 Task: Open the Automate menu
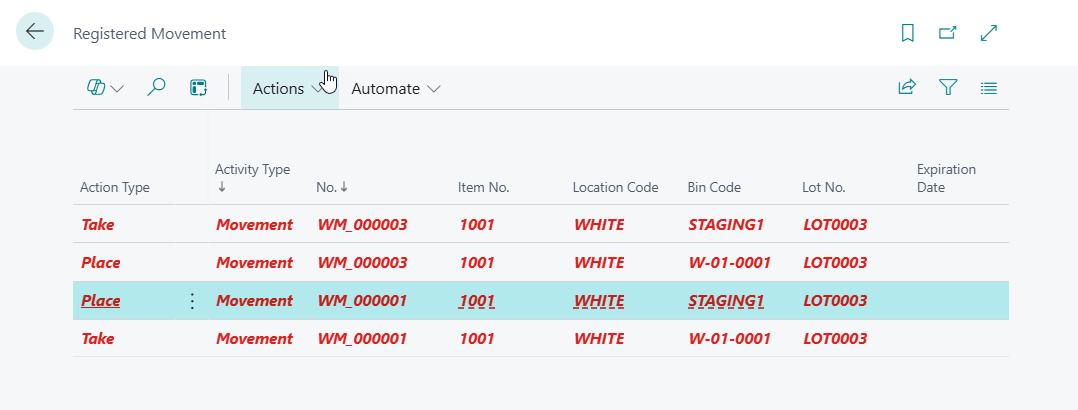click(x=396, y=88)
